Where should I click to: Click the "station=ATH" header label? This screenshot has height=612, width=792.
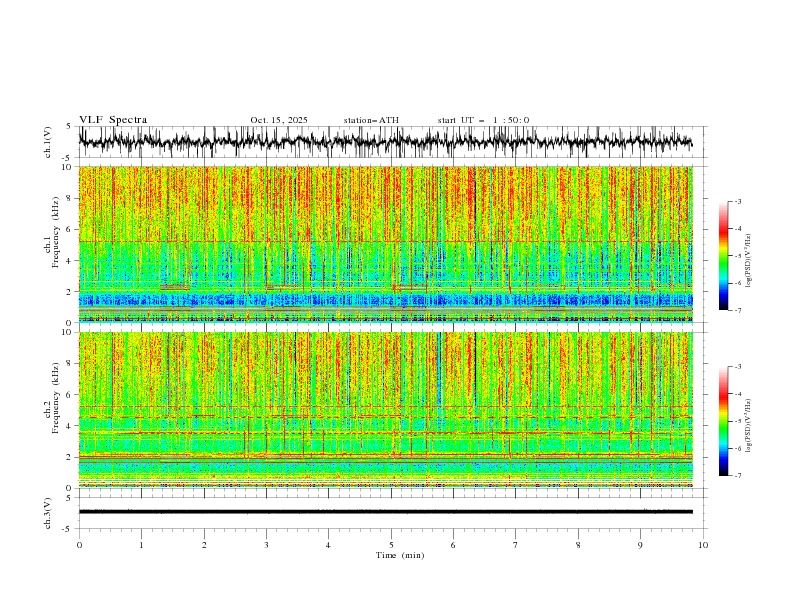371,120
